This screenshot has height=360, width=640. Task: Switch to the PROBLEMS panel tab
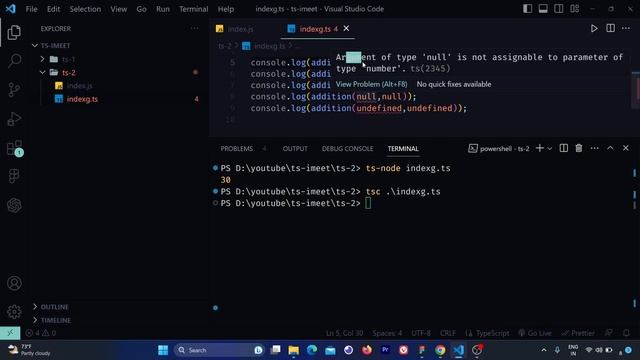click(x=236, y=149)
